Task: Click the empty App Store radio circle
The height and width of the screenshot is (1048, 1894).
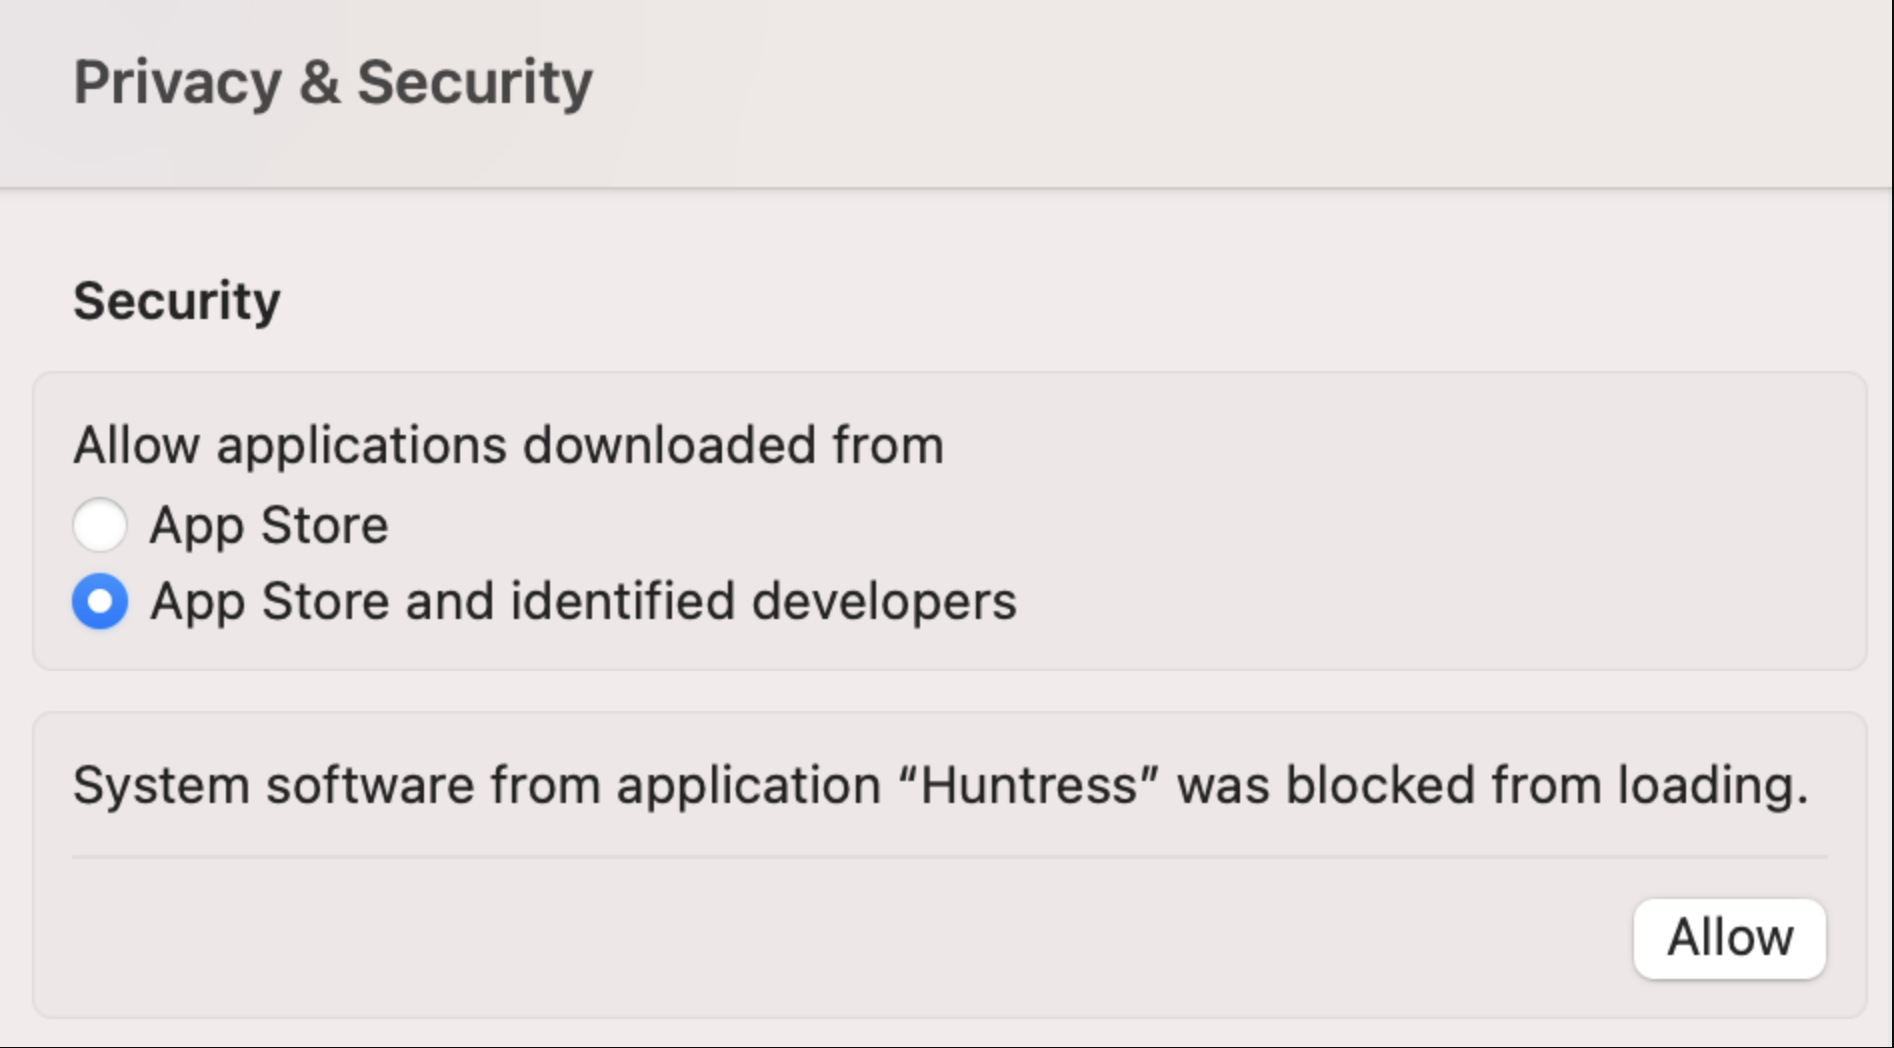Action: click(98, 524)
